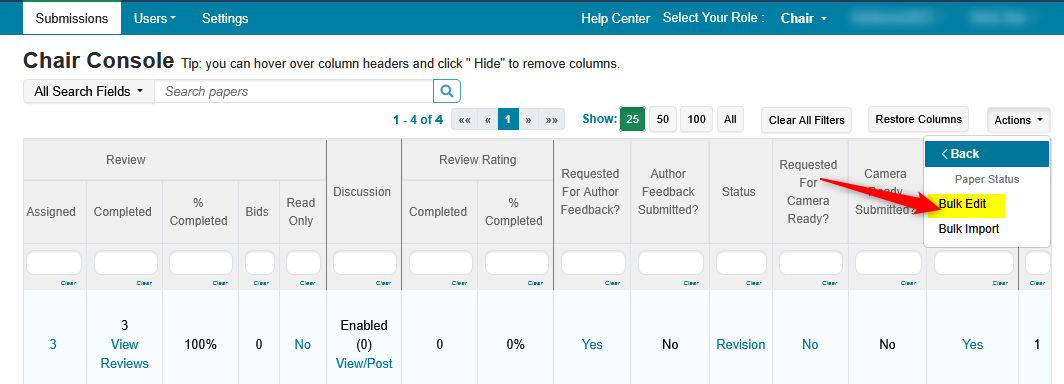Click the magnifier search icon
The height and width of the screenshot is (384, 1064).
tap(446, 91)
